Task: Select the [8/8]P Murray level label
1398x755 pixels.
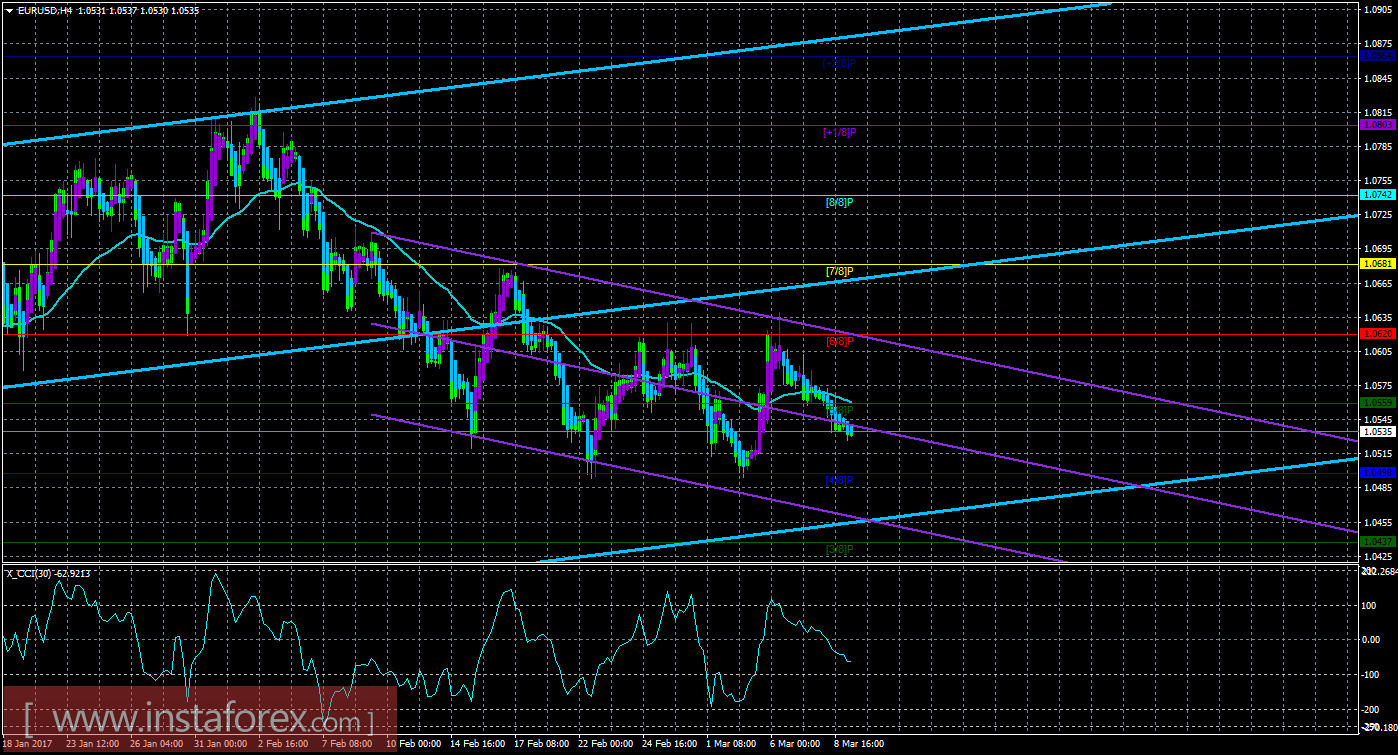Action: [840, 202]
